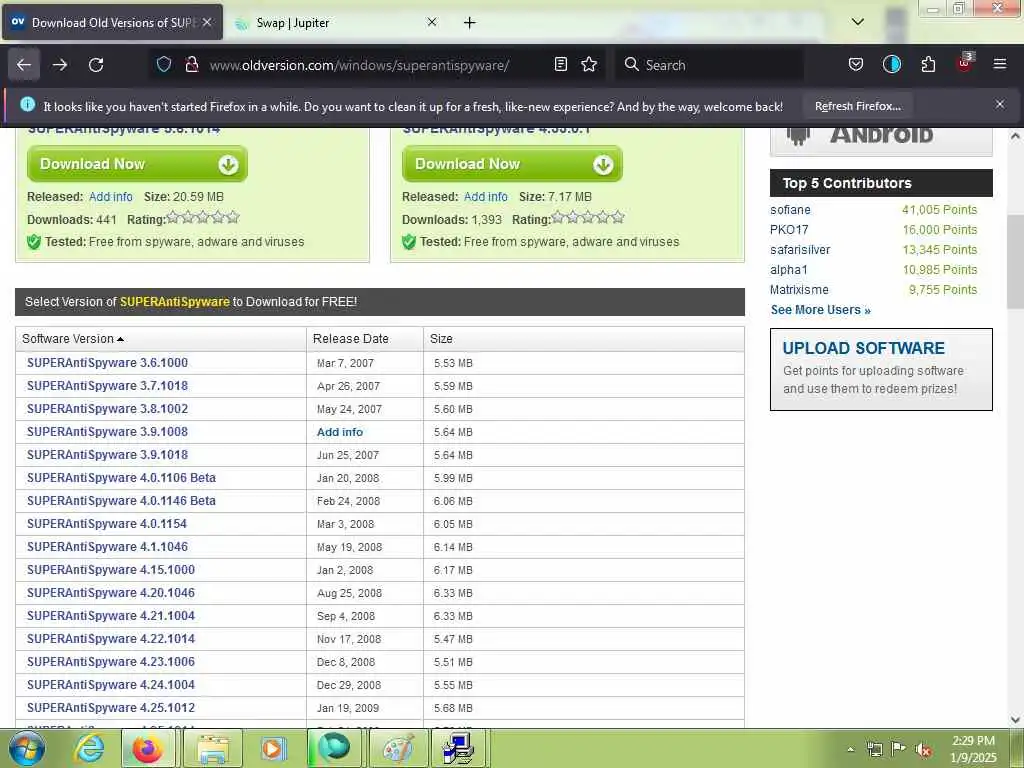The width and height of the screenshot is (1024, 768).
Task: Open the Firefox hamburger menu
Action: (x=1000, y=65)
